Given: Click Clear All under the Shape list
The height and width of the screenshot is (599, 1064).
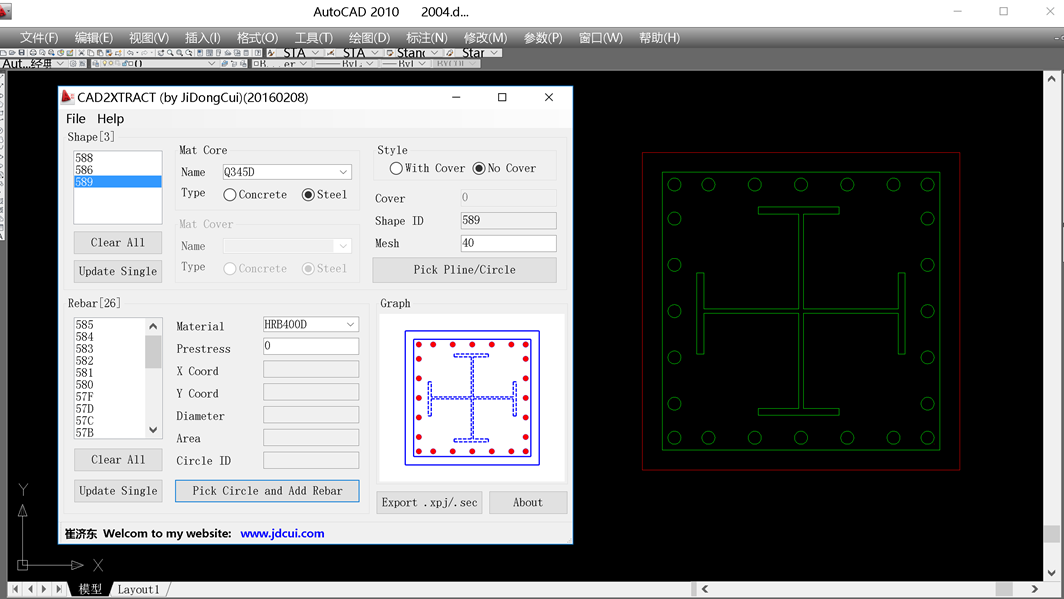Looking at the screenshot, I should [x=118, y=242].
